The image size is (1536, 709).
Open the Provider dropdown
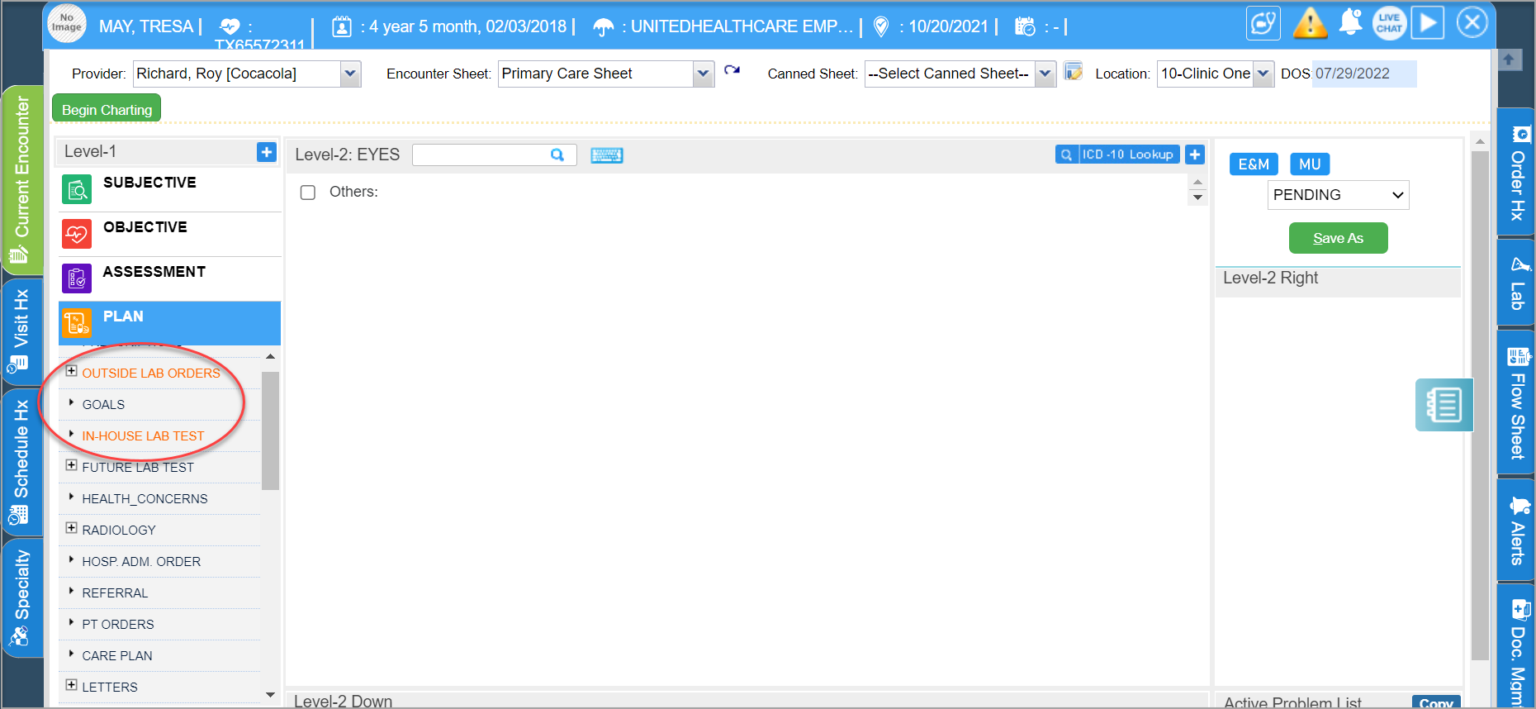click(x=349, y=73)
